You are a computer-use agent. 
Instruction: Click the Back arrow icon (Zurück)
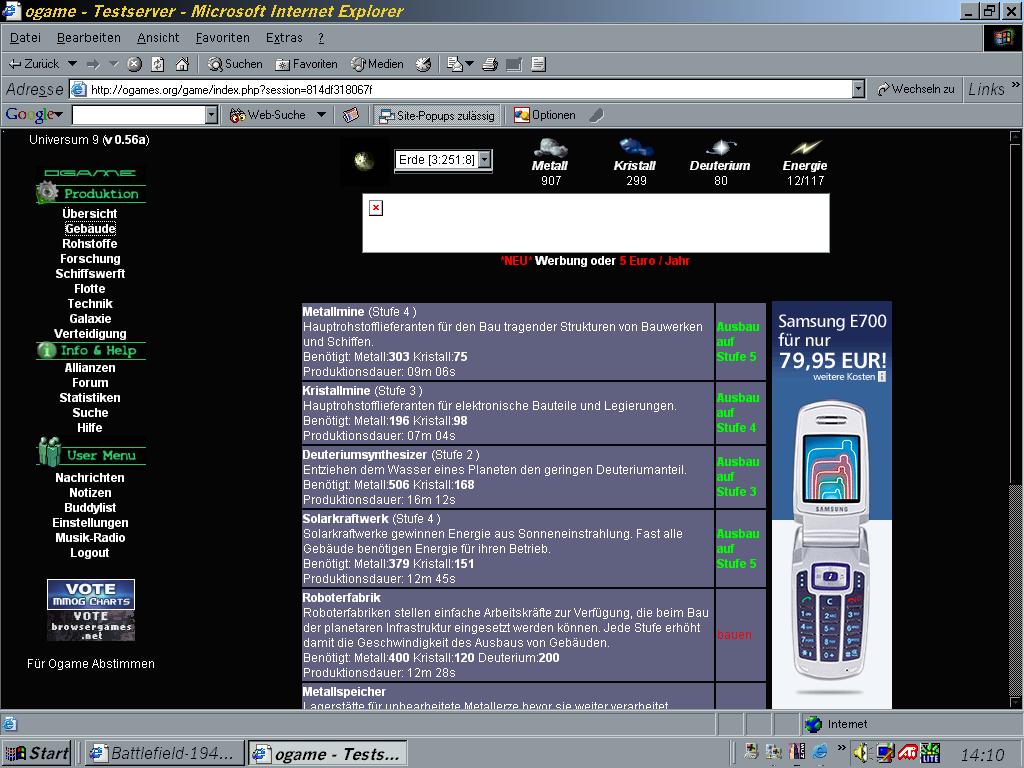(x=14, y=64)
